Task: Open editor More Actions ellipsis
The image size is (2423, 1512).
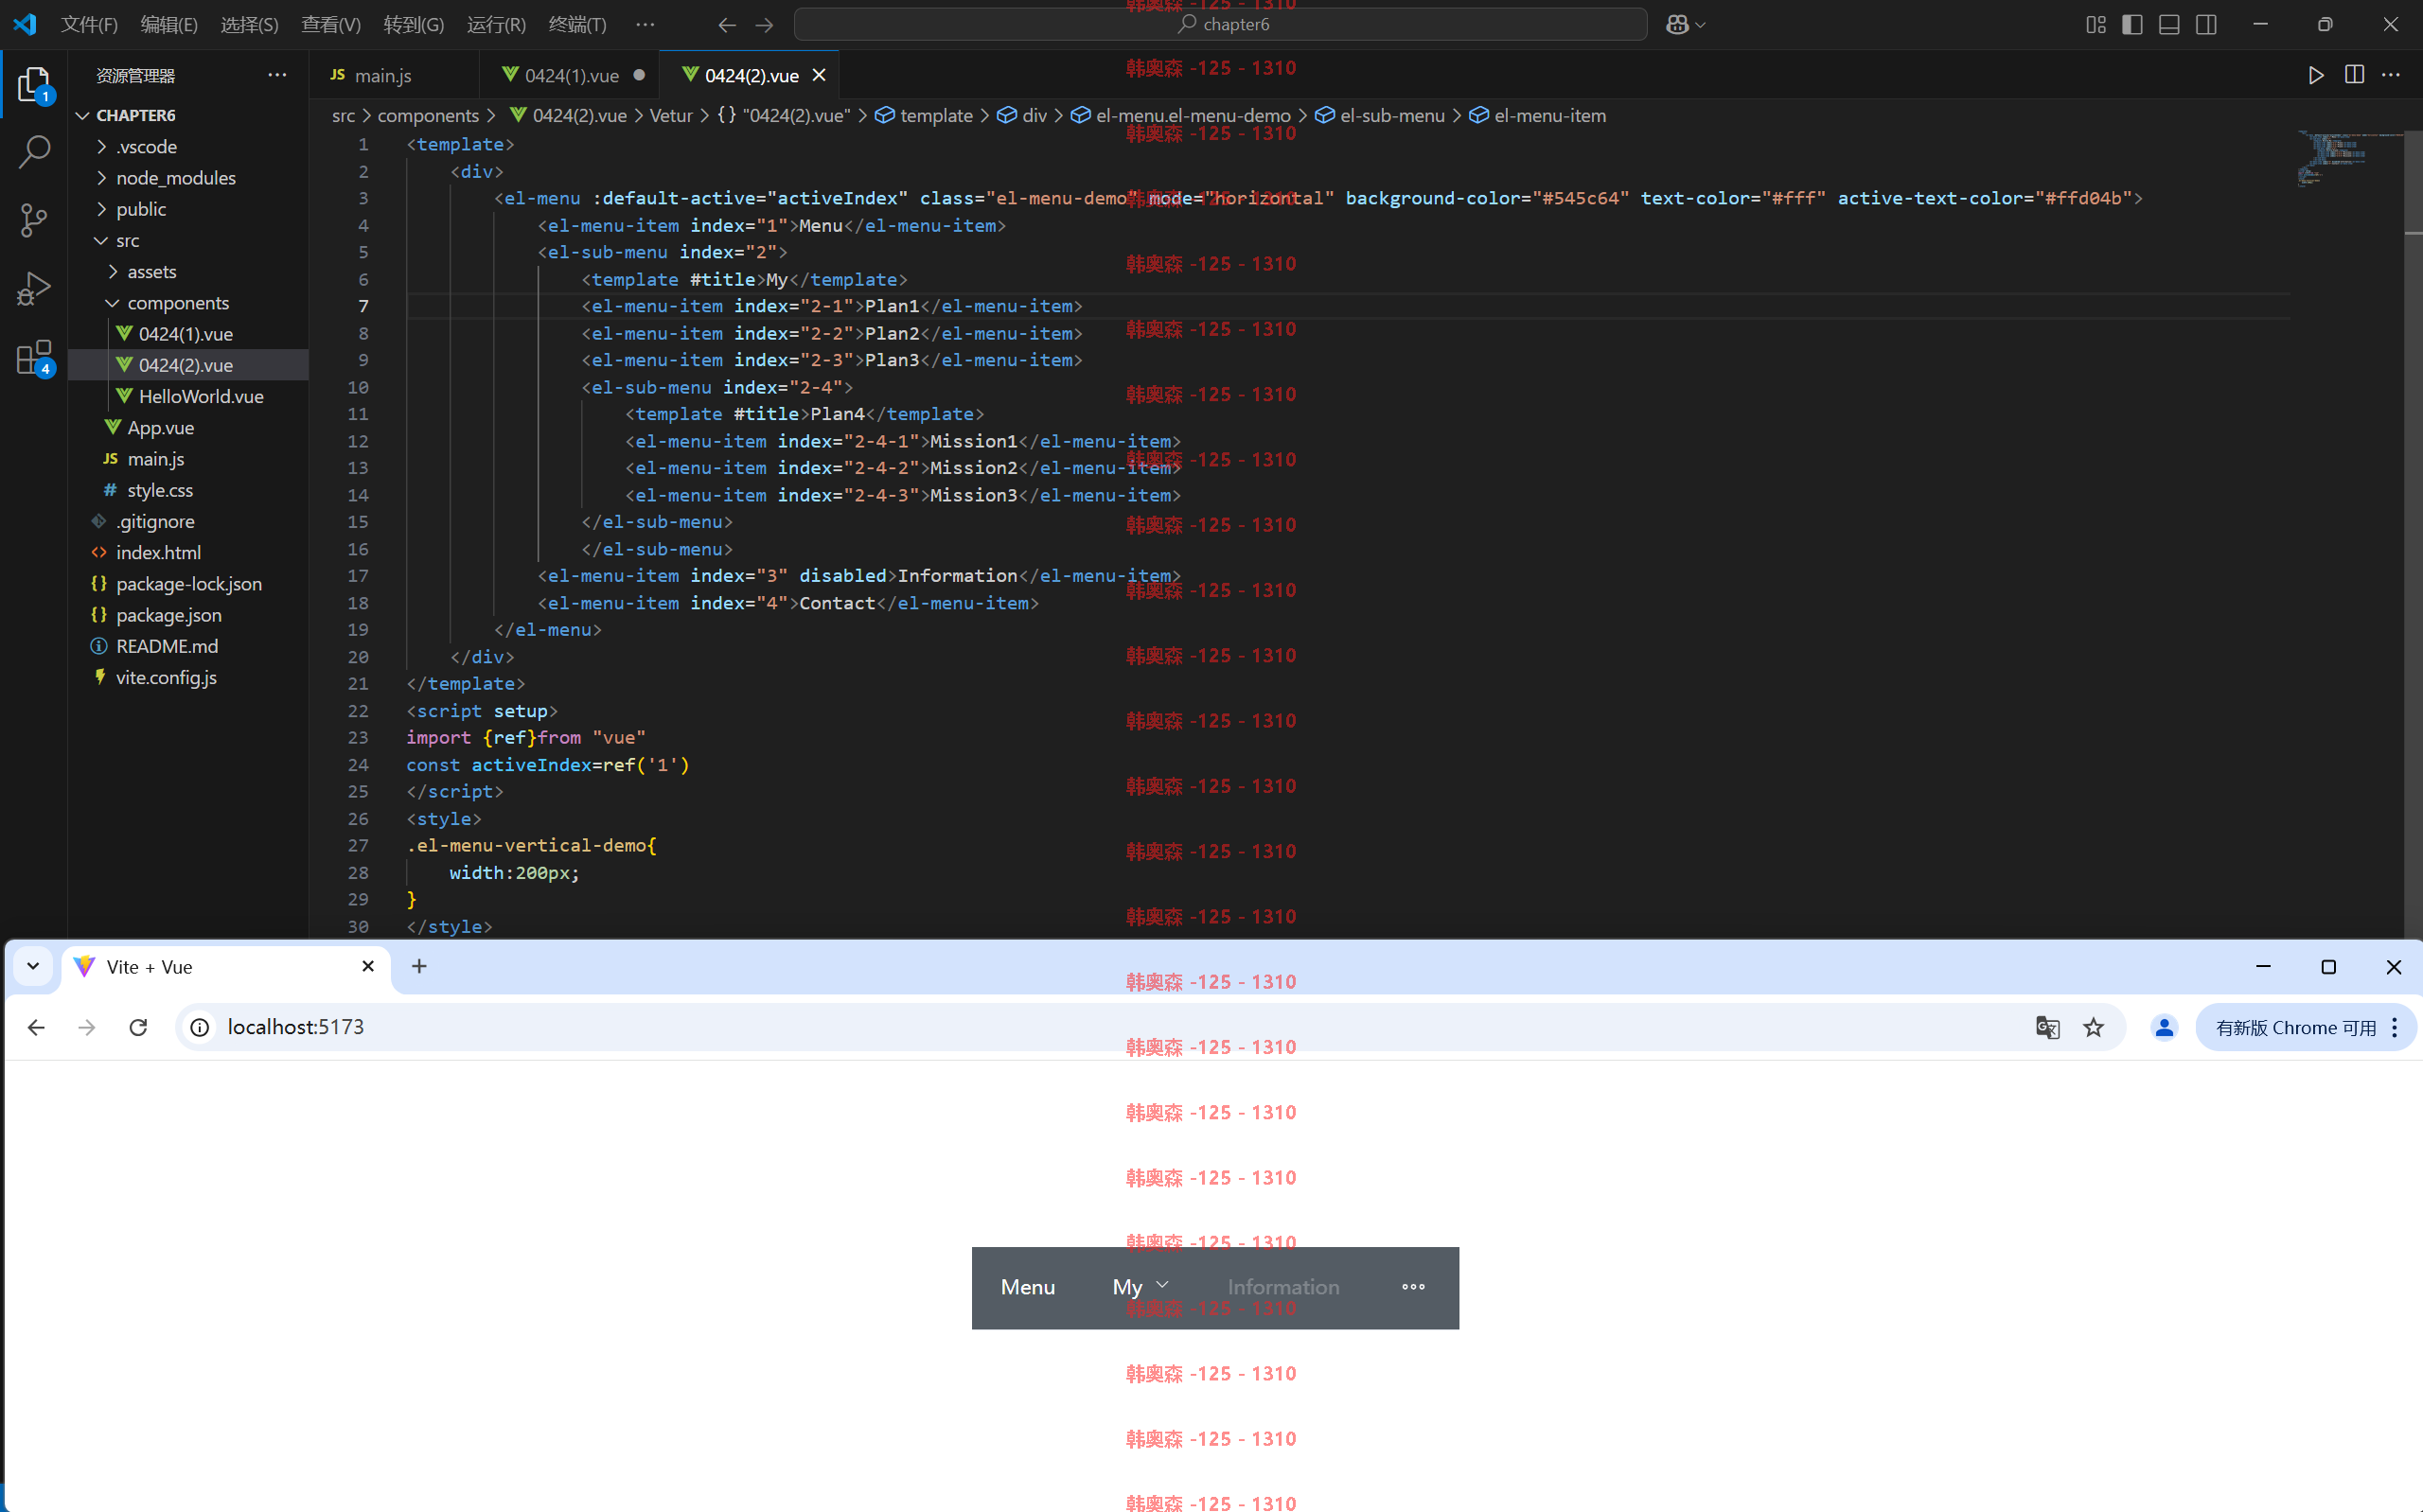Action: coord(2391,75)
